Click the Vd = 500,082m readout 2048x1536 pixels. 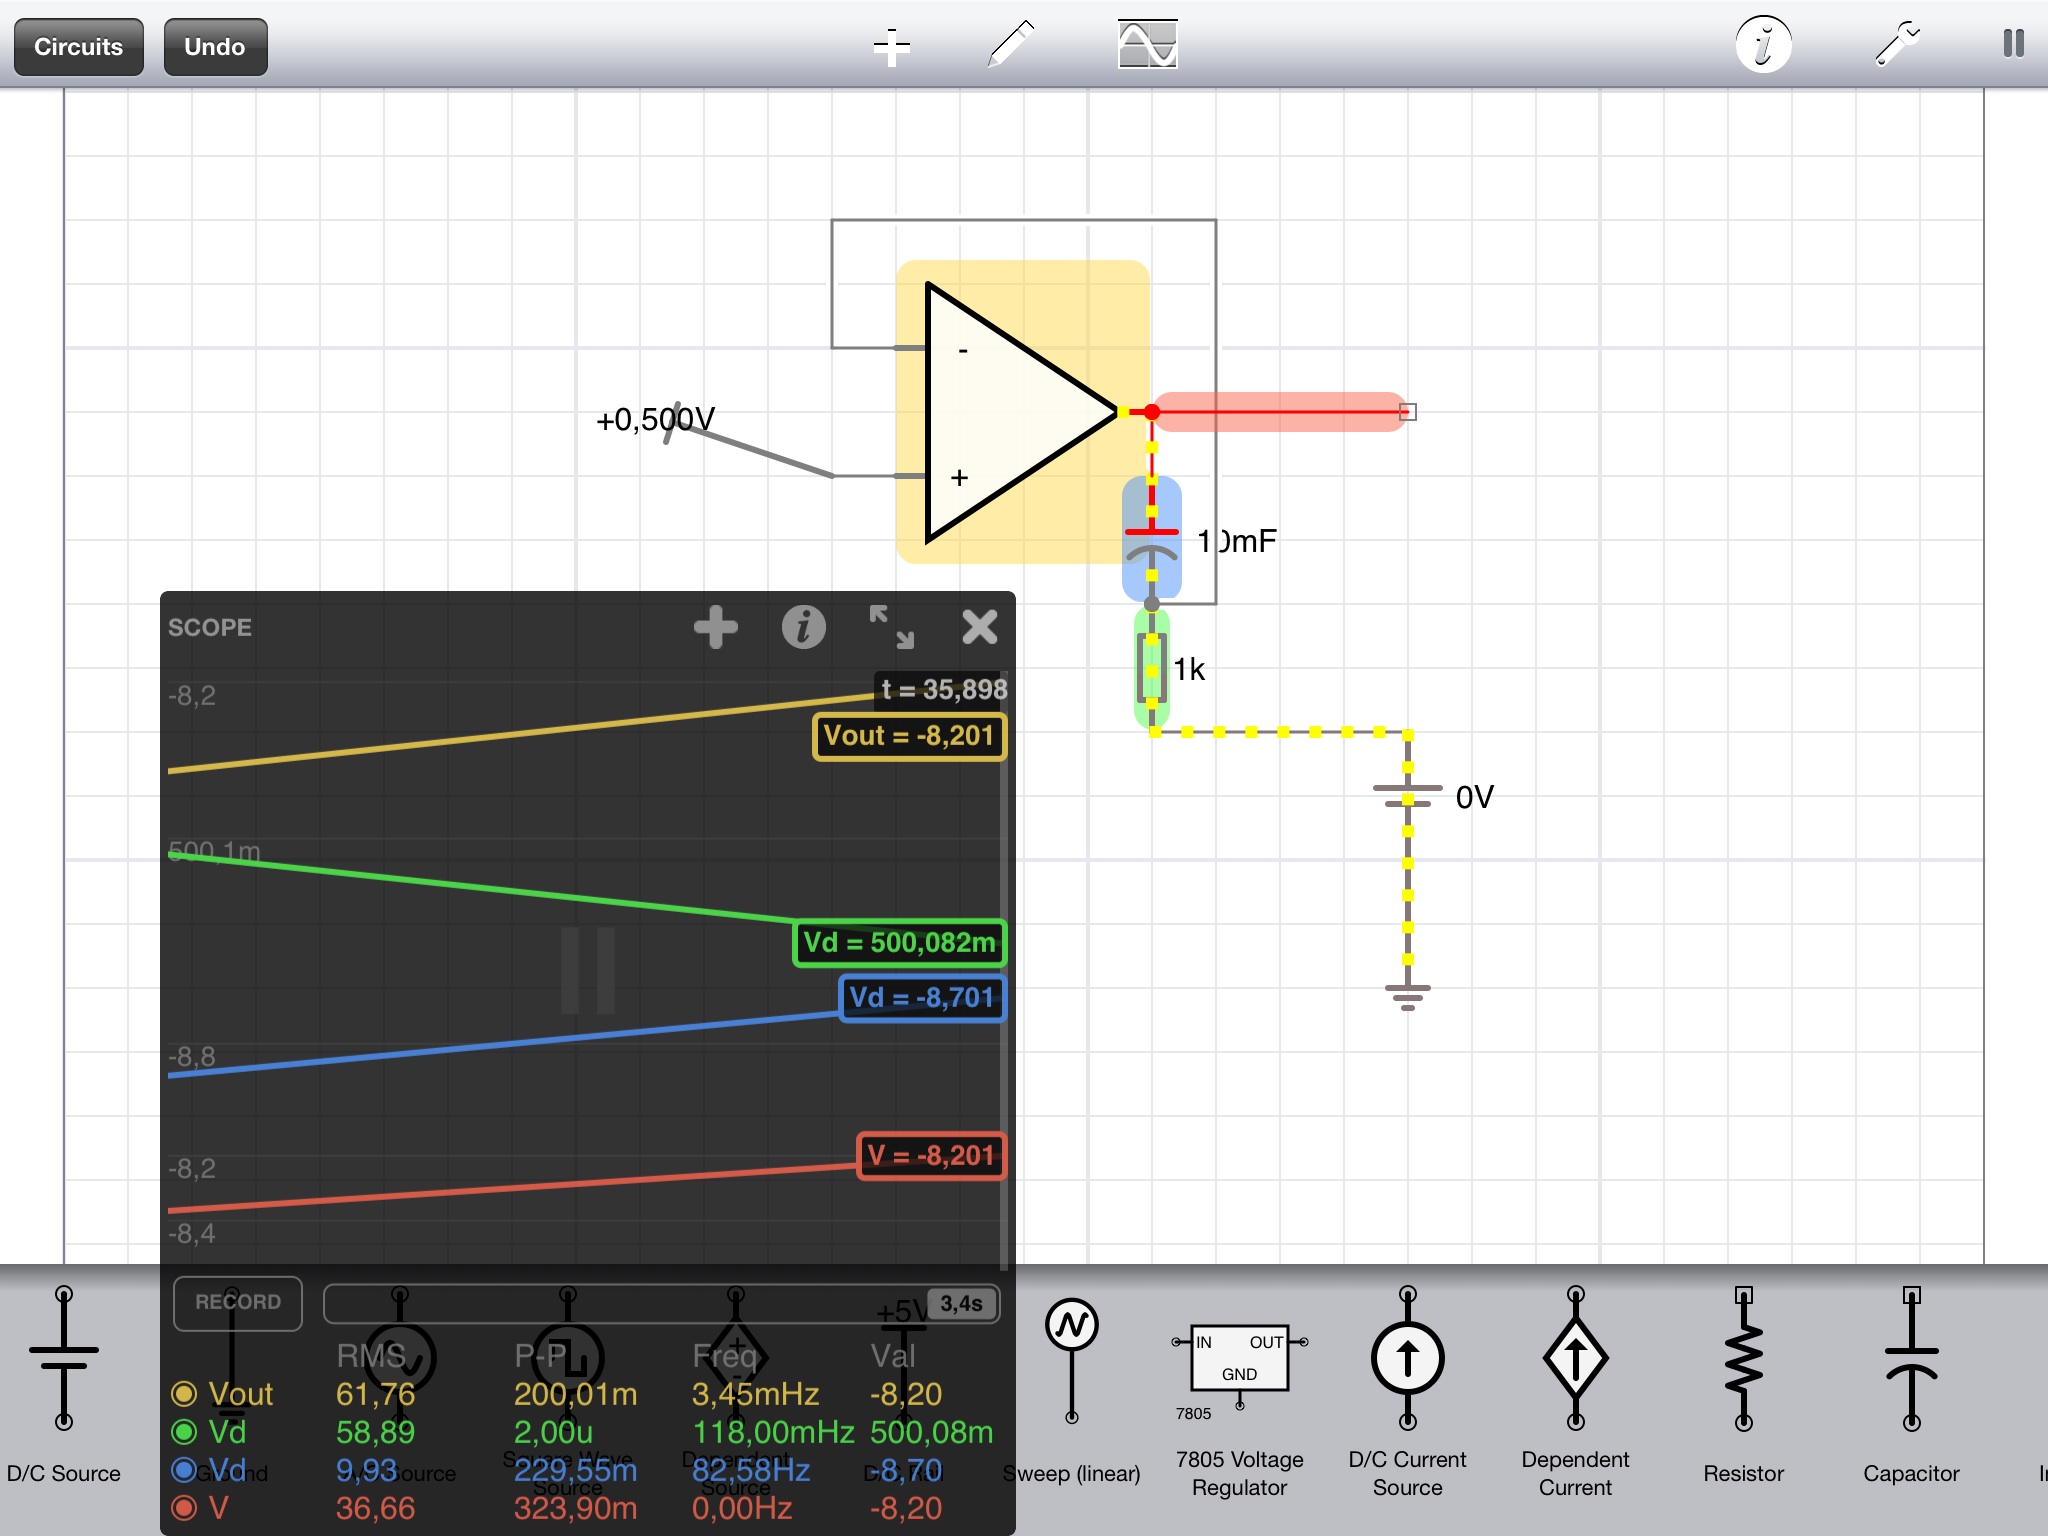(899, 943)
